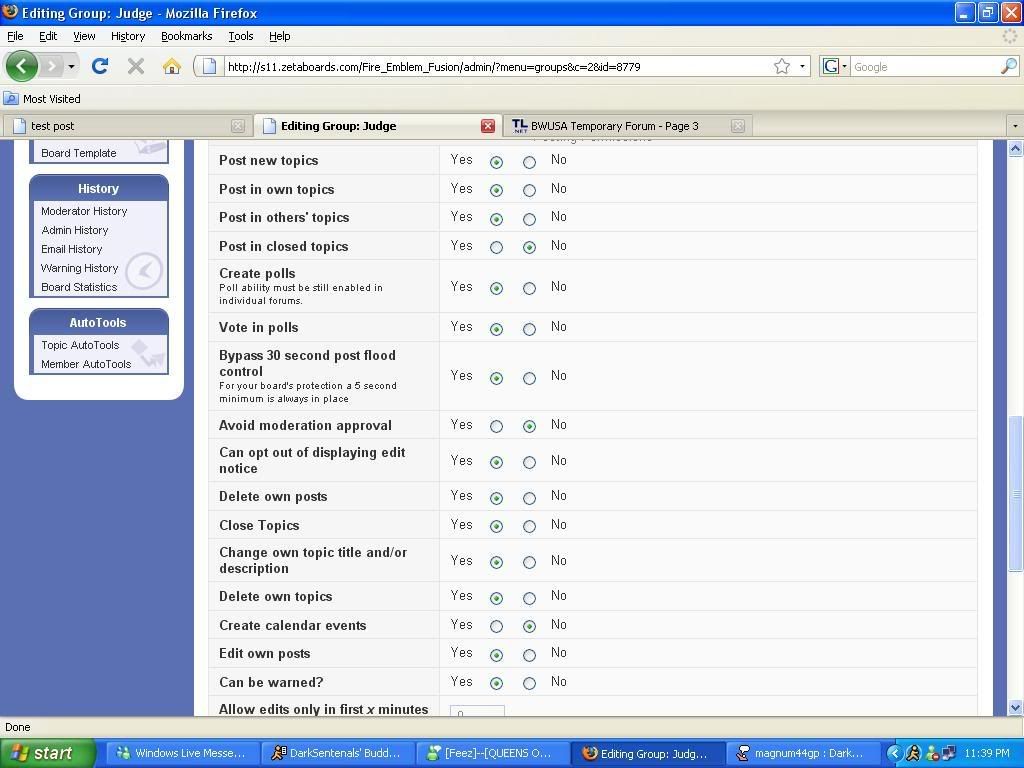Click the Most Visited bookmarks icon
Viewport: 1024px width, 768px height.
tap(11, 99)
